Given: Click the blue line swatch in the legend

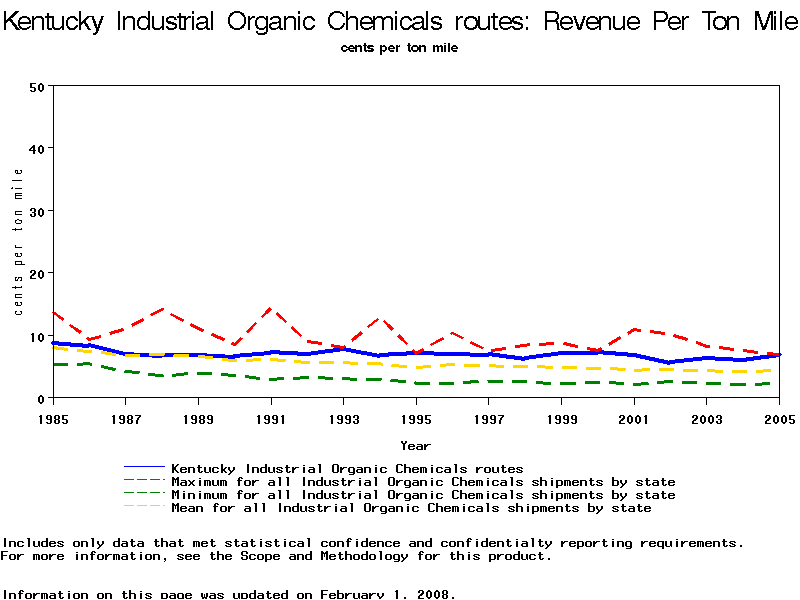Looking at the screenshot, I should 144,468.
